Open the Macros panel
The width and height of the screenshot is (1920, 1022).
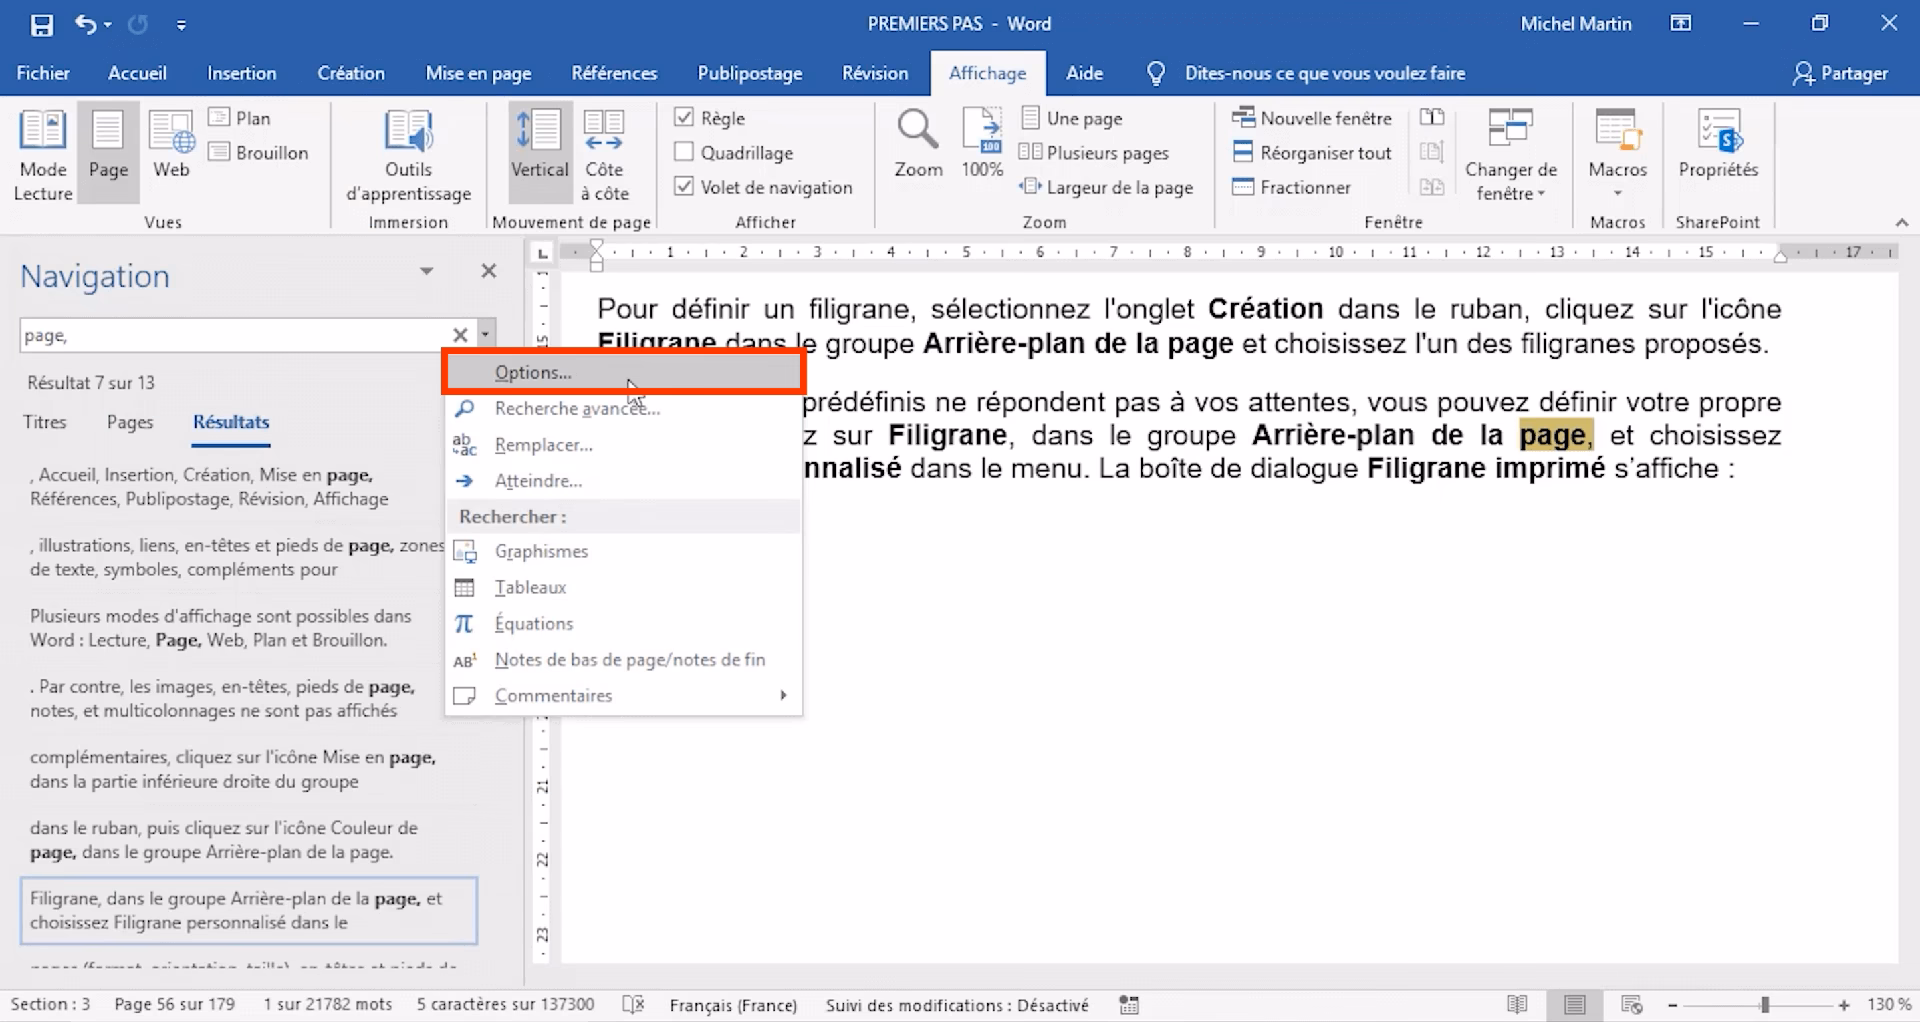pyautogui.click(x=1616, y=152)
